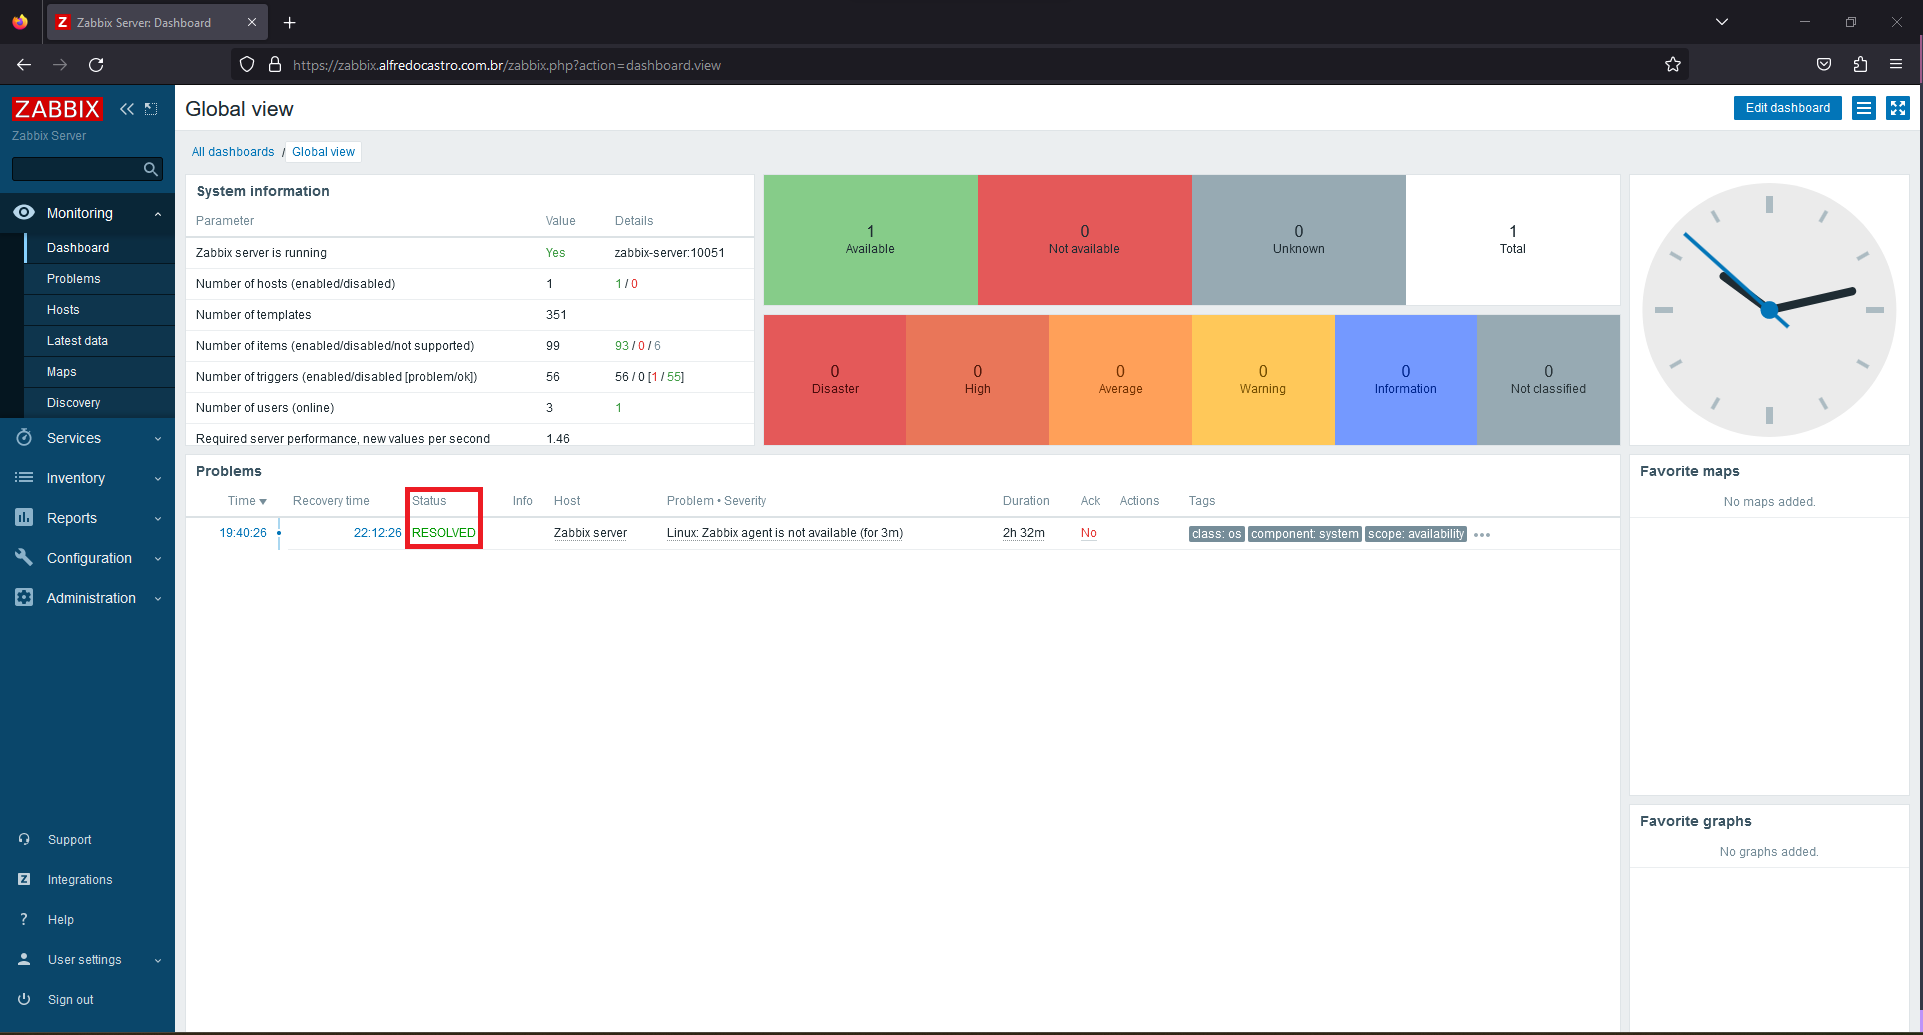Click the Help question mark icon
The image size is (1923, 1035).
pyautogui.click(x=24, y=920)
